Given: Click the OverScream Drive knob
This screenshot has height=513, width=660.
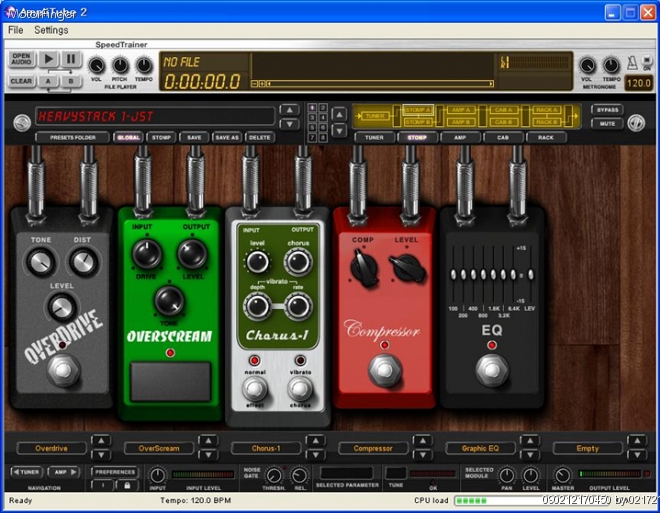Looking at the screenshot, I should point(146,255).
